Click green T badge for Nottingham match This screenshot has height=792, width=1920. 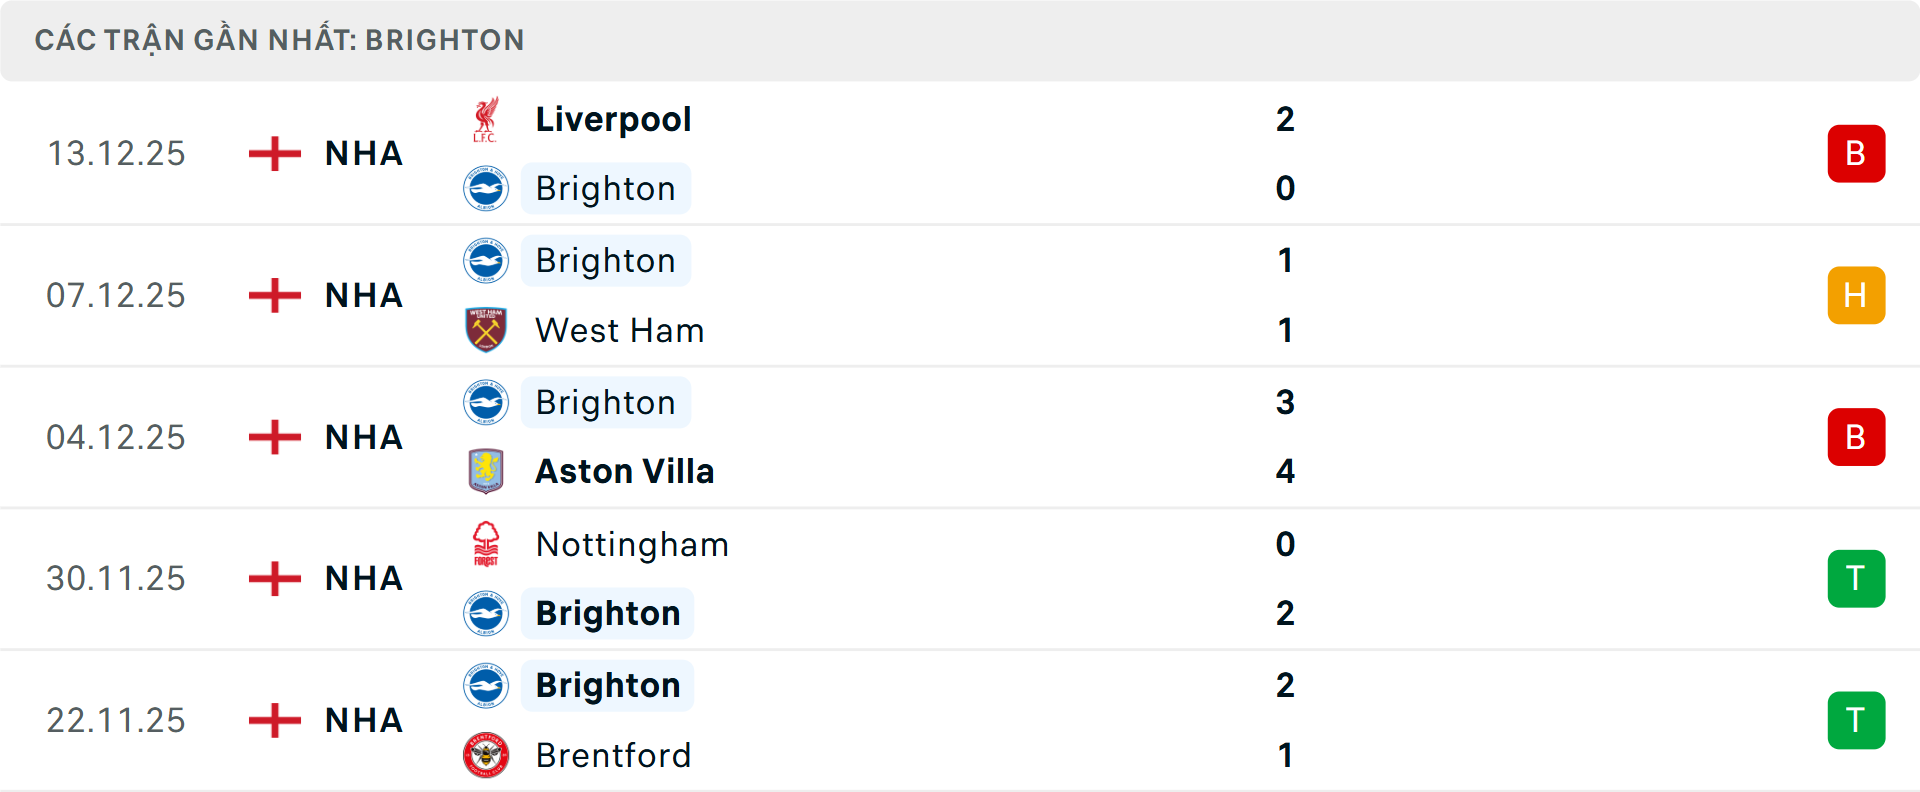point(1856,579)
